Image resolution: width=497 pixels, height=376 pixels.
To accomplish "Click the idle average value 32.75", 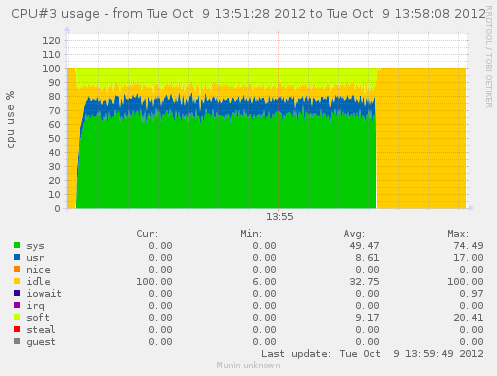I will pos(364,282).
